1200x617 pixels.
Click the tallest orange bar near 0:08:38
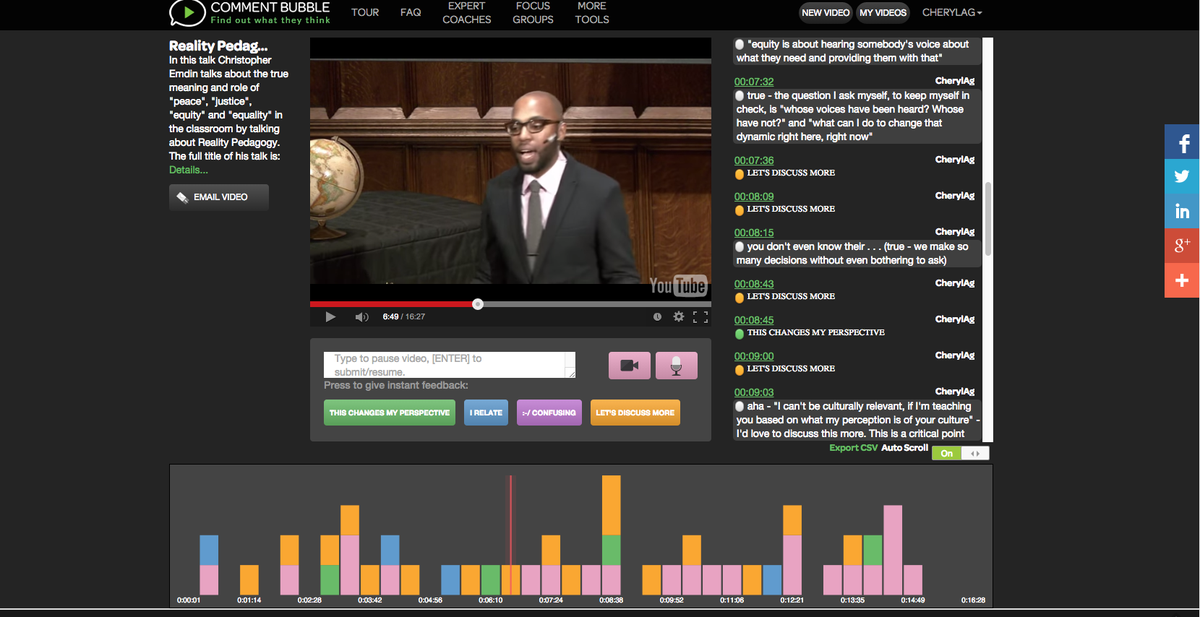pyautogui.click(x=611, y=505)
